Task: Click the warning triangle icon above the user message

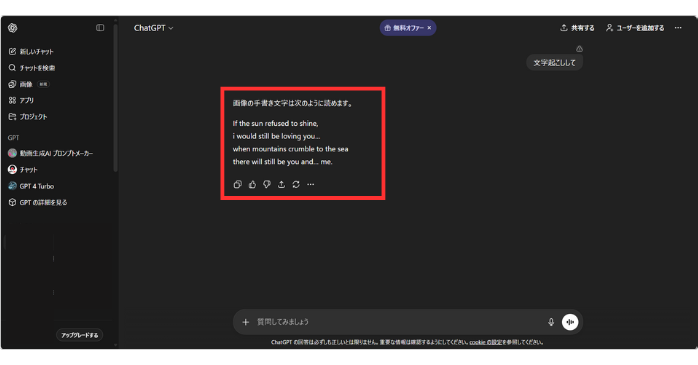Action: [x=579, y=49]
